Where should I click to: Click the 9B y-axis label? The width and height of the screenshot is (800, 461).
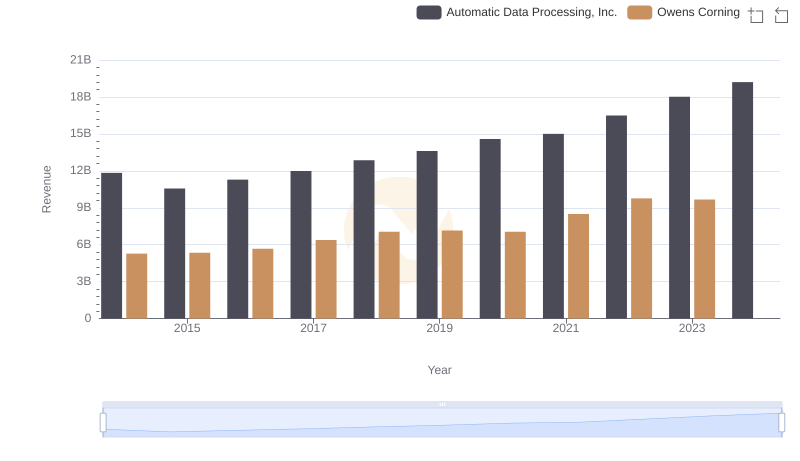[x=84, y=208]
